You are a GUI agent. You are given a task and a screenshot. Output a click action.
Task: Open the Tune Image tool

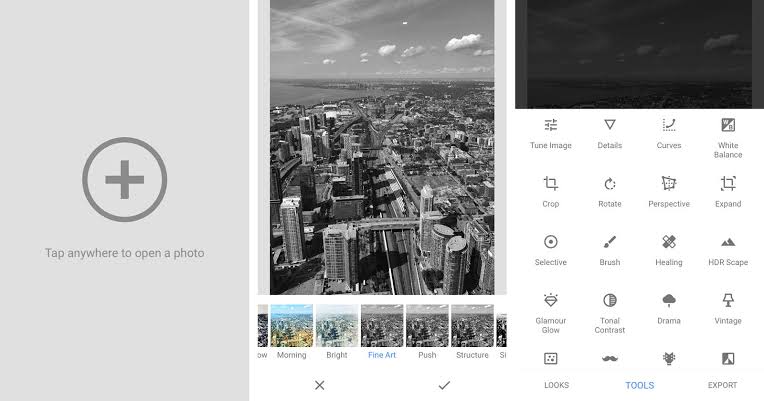coord(550,132)
